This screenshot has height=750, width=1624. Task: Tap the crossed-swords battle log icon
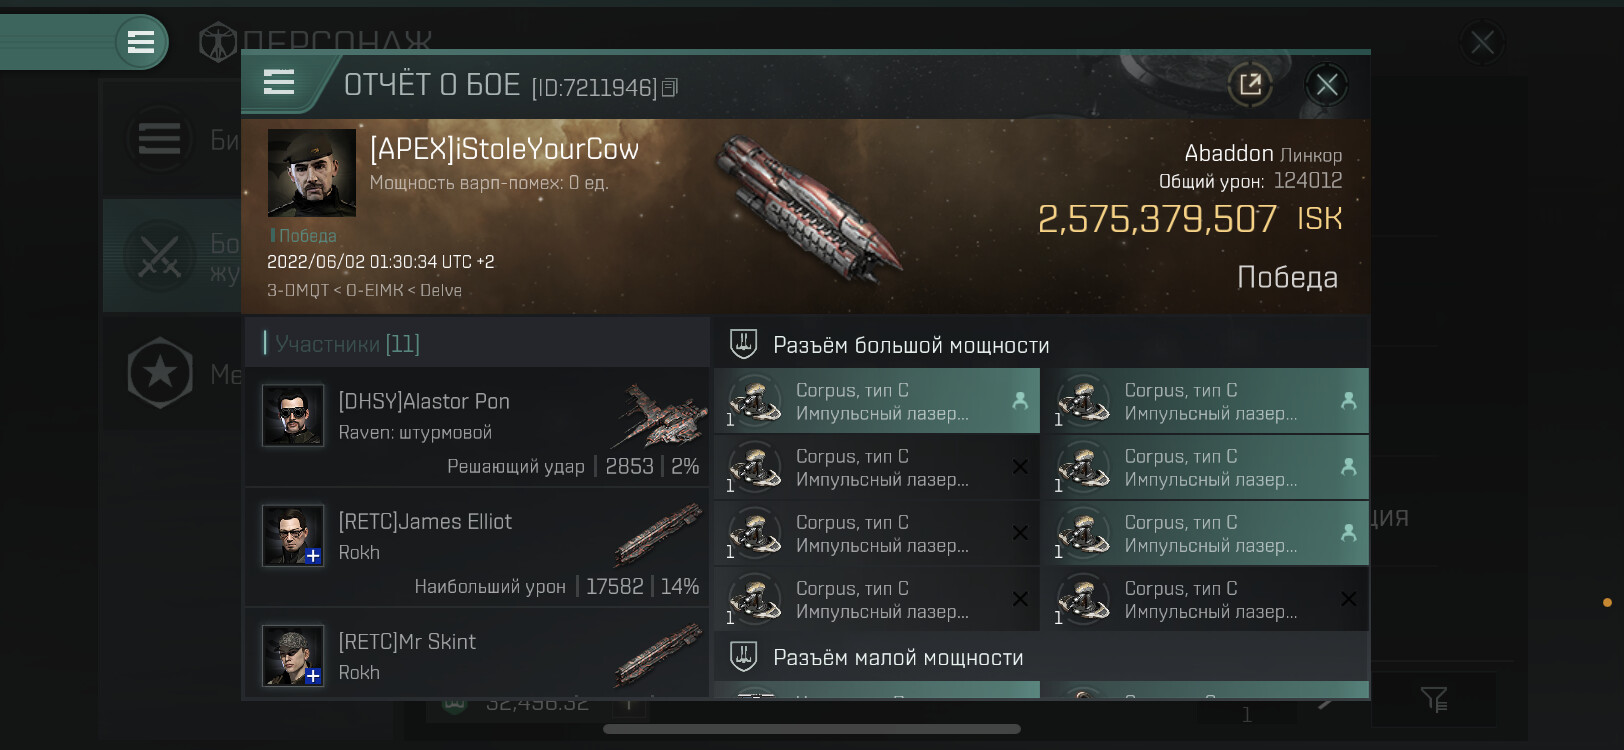click(x=159, y=256)
